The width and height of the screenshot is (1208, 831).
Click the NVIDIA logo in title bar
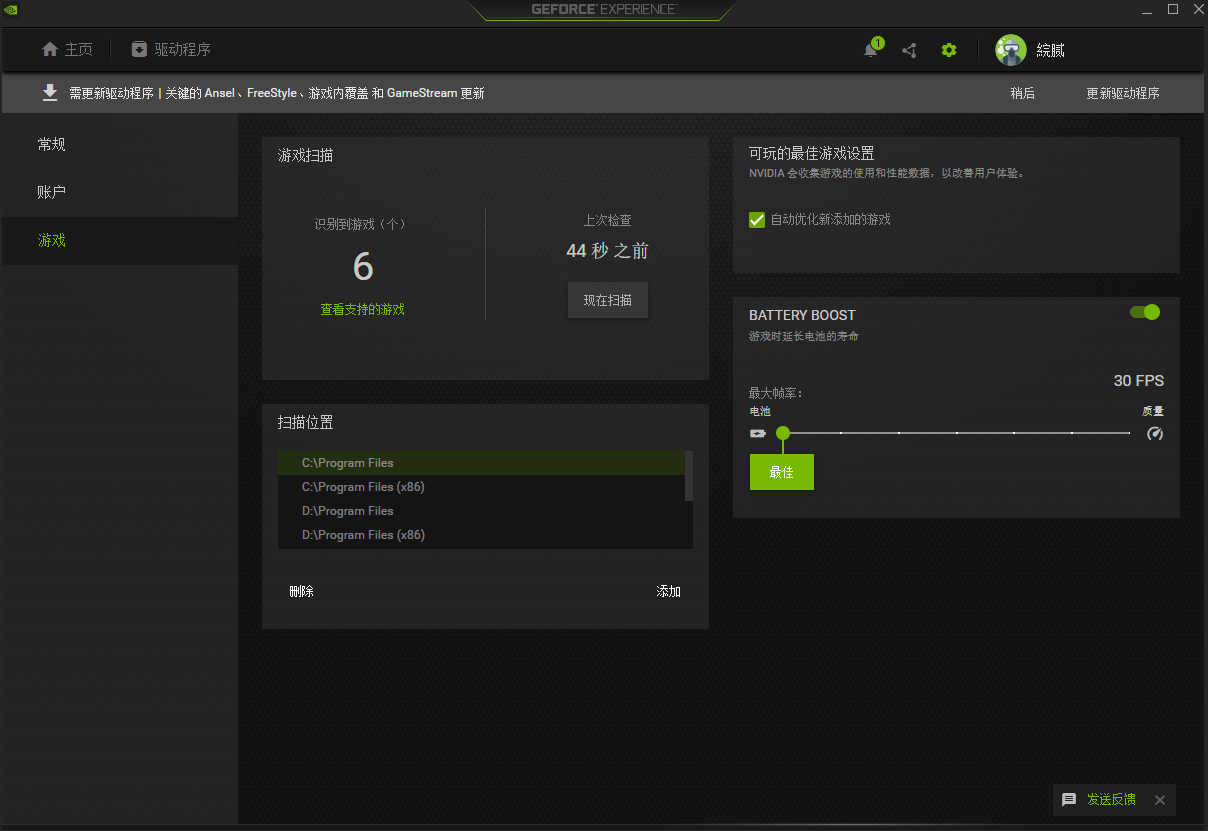(12, 10)
